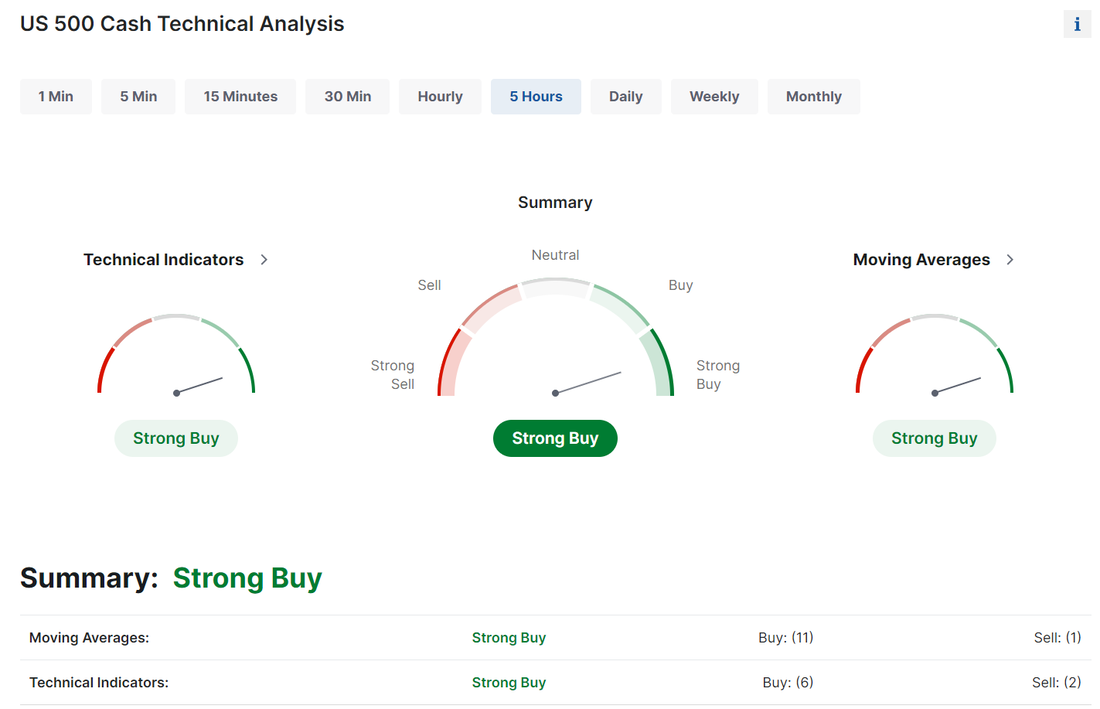Open the Daily timeframe tab

point(626,97)
